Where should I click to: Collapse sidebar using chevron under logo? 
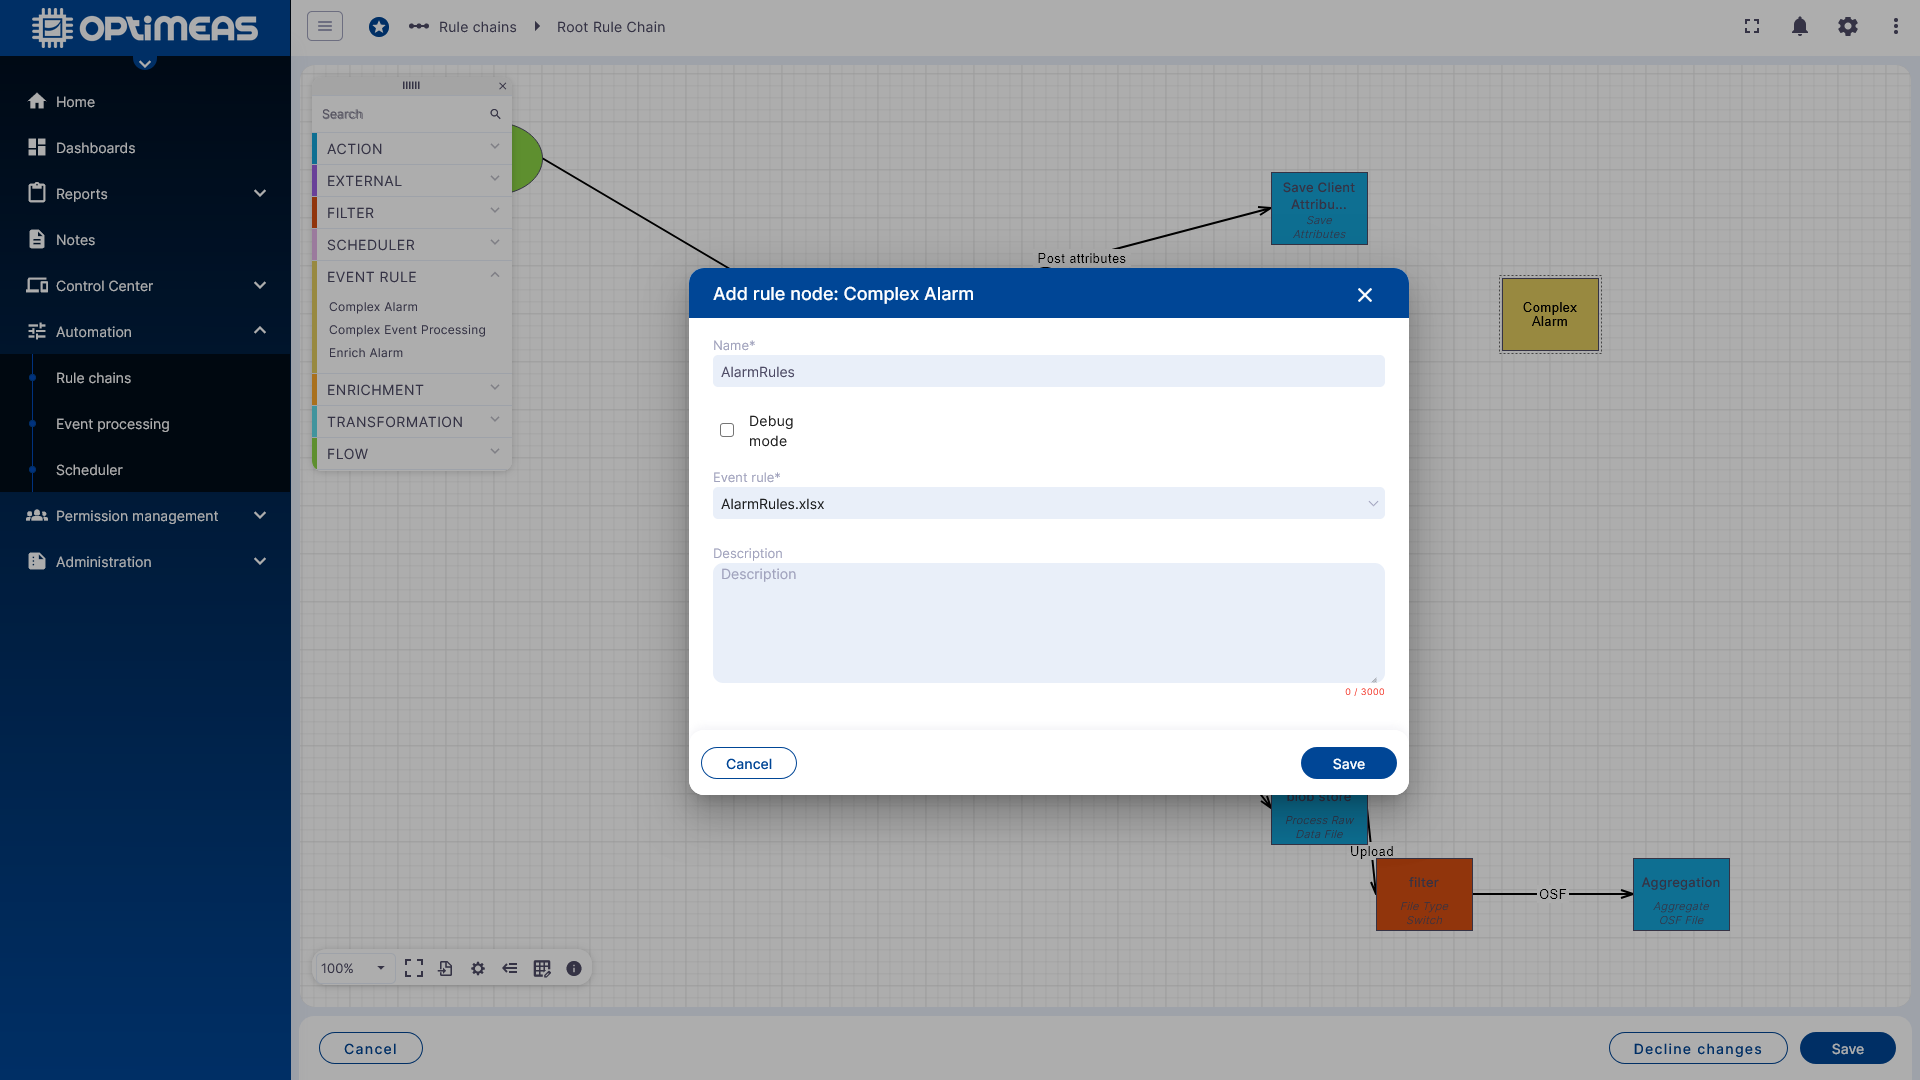click(145, 63)
